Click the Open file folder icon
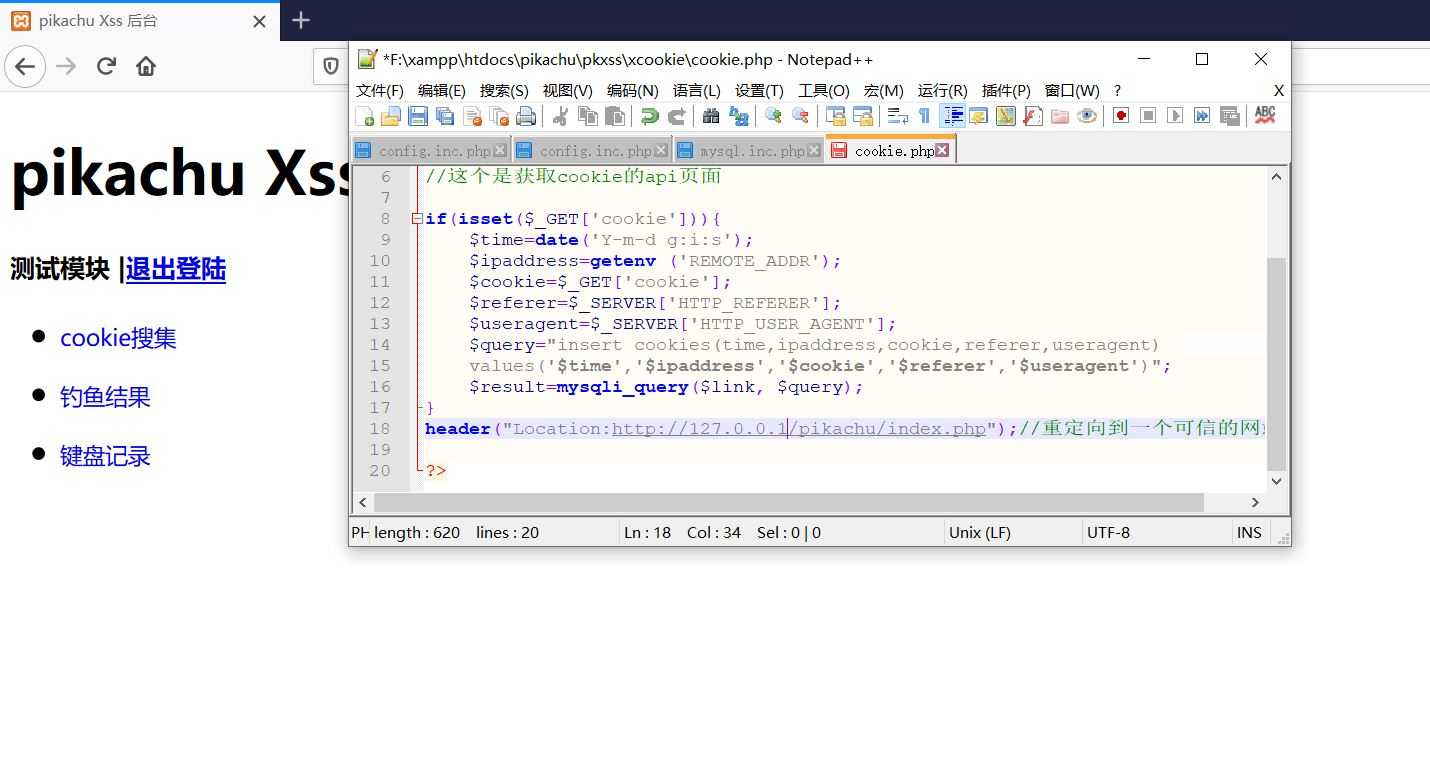The height and width of the screenshot is (766, 1430). click(391, 116)
